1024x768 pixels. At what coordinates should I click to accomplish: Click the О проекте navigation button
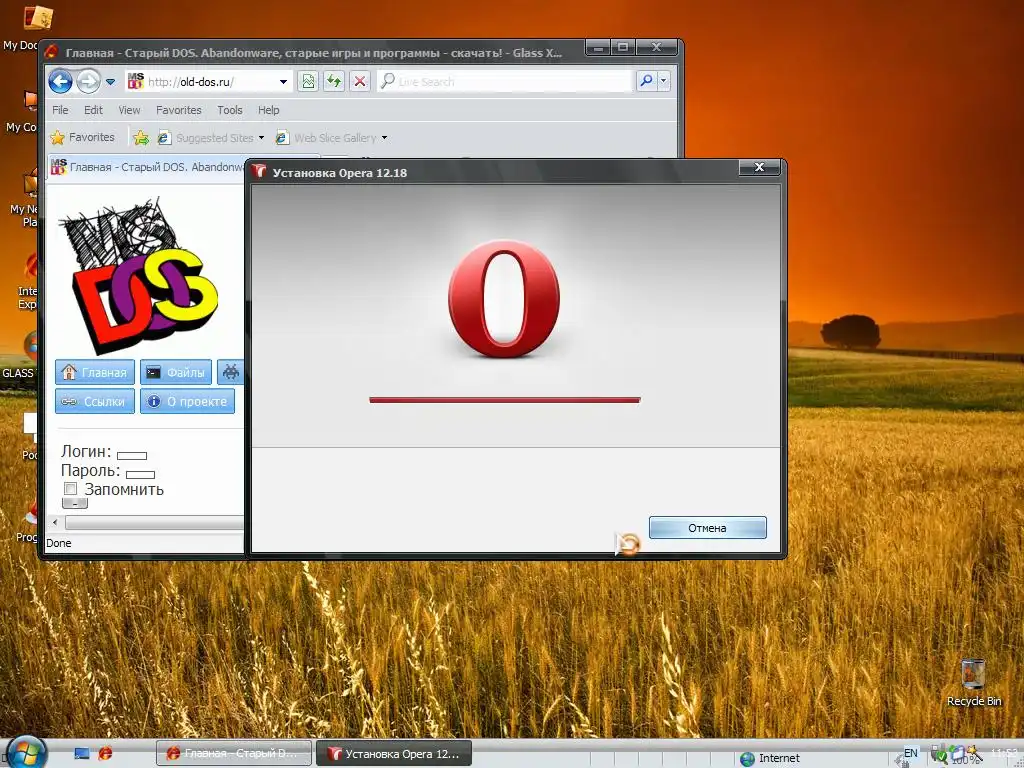coord(187,401)
